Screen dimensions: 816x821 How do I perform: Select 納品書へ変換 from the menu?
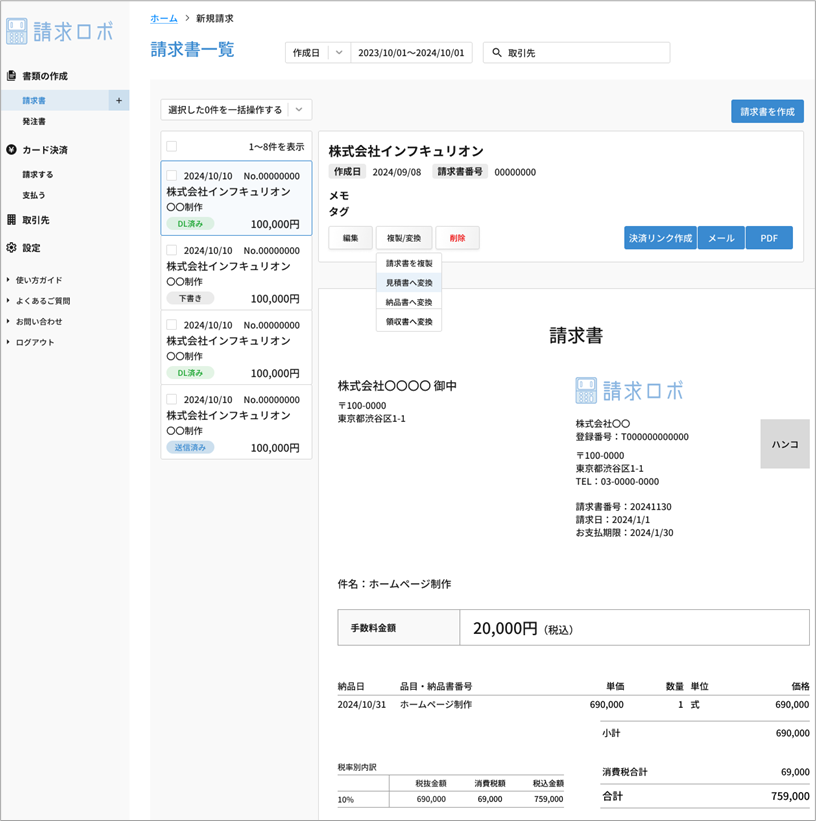point(409,302)
